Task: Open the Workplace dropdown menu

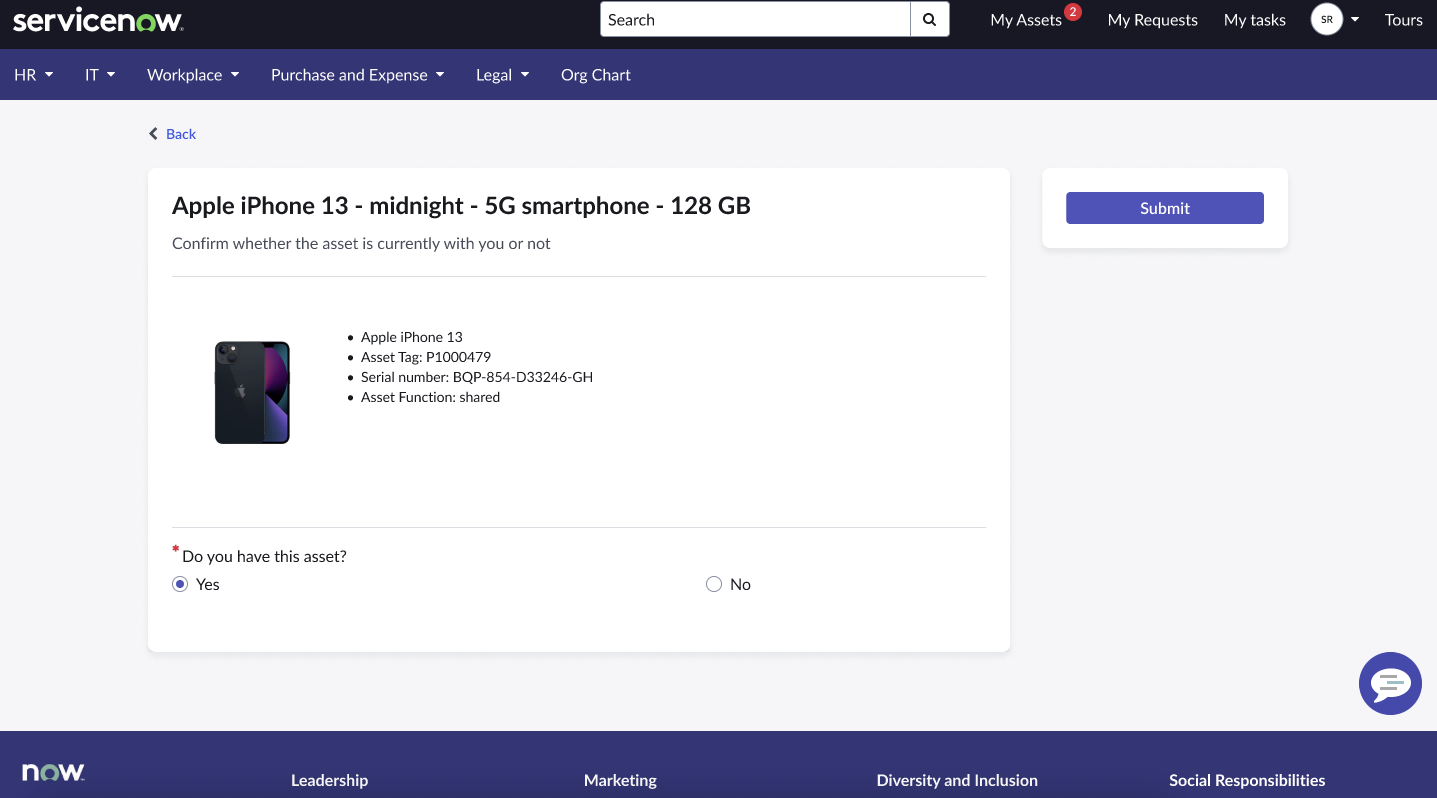Action: click(193, 75)
